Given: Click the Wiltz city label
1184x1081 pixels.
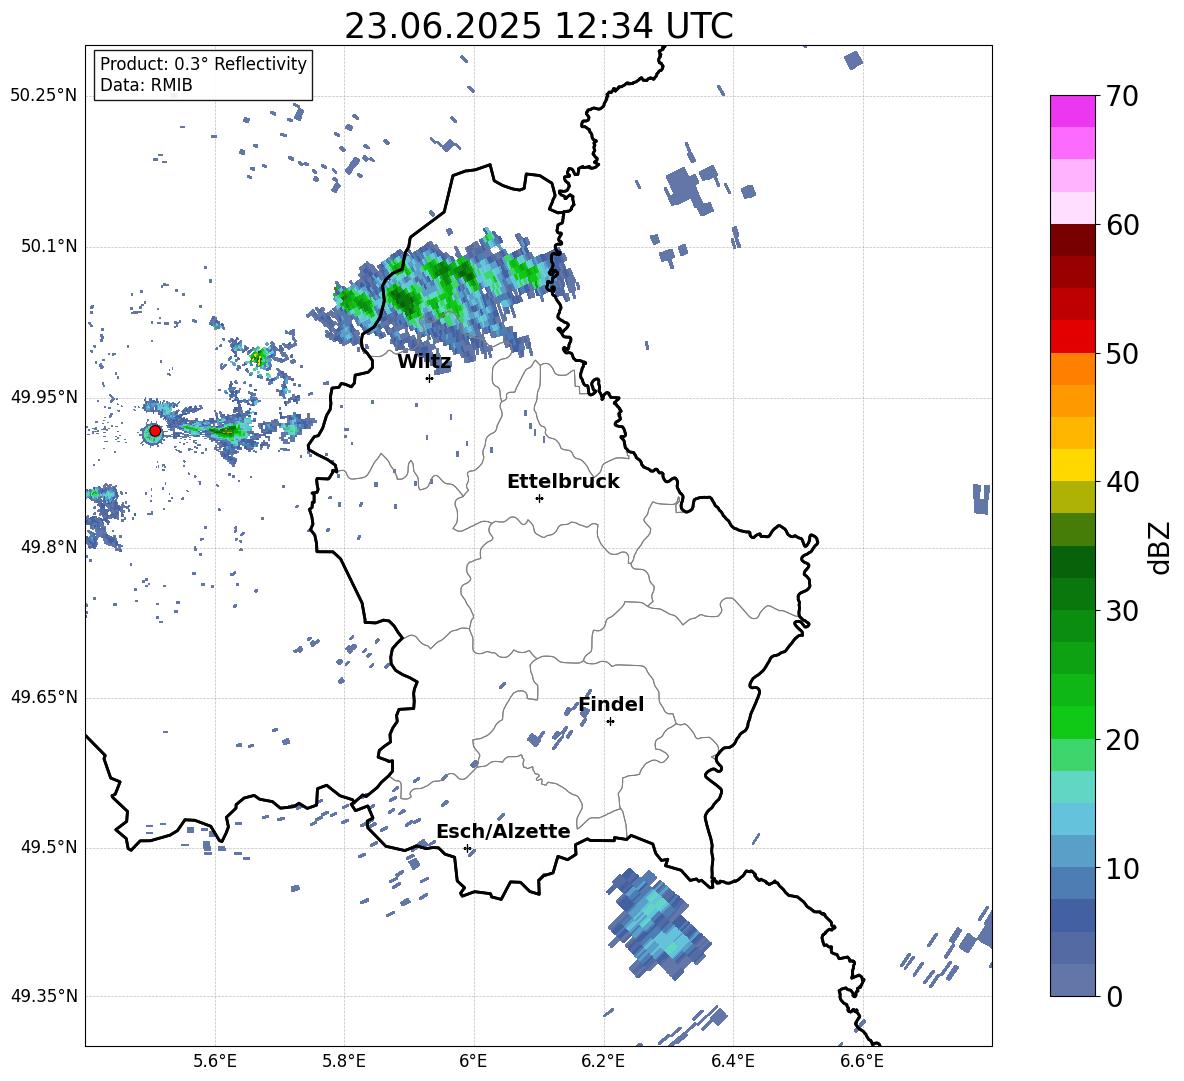Looking at the screenshot, I should [424, 362].
